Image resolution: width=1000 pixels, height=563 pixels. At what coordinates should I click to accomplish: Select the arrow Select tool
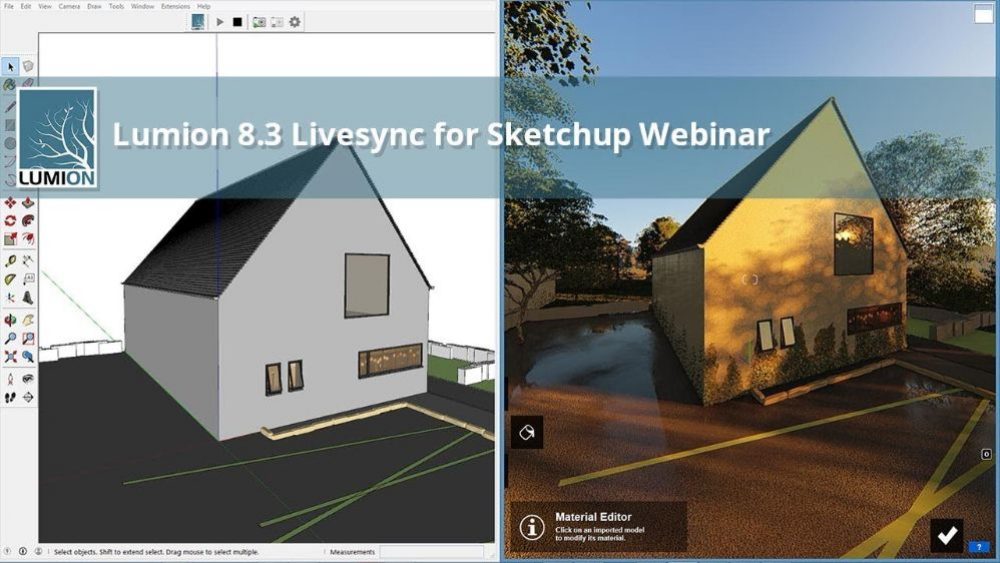pos(10,66)
